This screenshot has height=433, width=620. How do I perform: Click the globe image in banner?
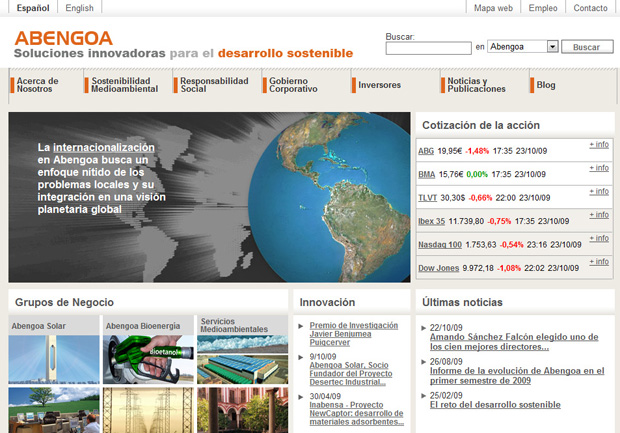(x=329, y=197)
